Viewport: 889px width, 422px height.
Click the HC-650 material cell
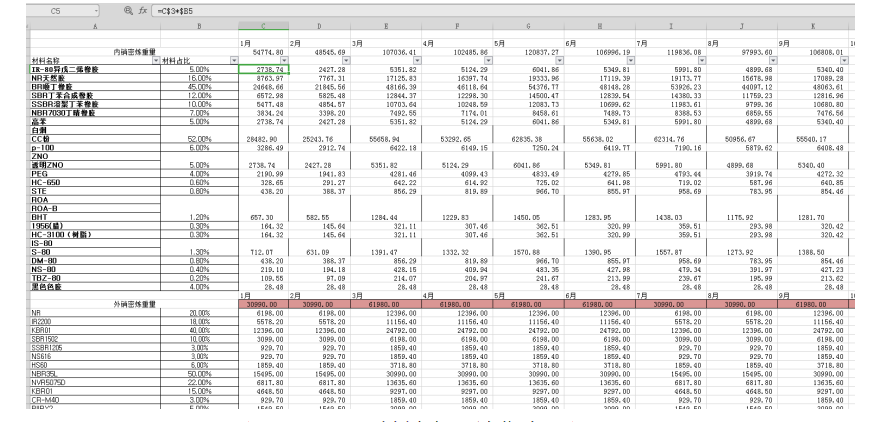(95, 182)
